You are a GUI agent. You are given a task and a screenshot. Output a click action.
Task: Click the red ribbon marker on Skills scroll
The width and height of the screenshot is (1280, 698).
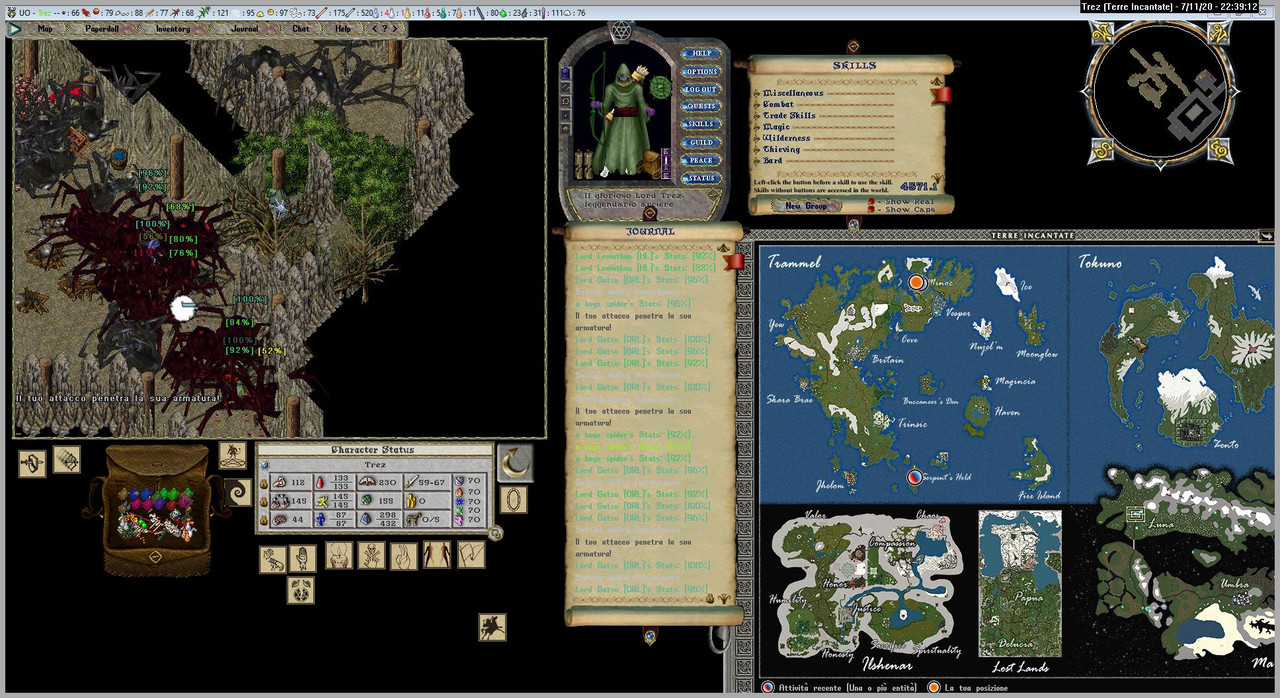(941, 95)
